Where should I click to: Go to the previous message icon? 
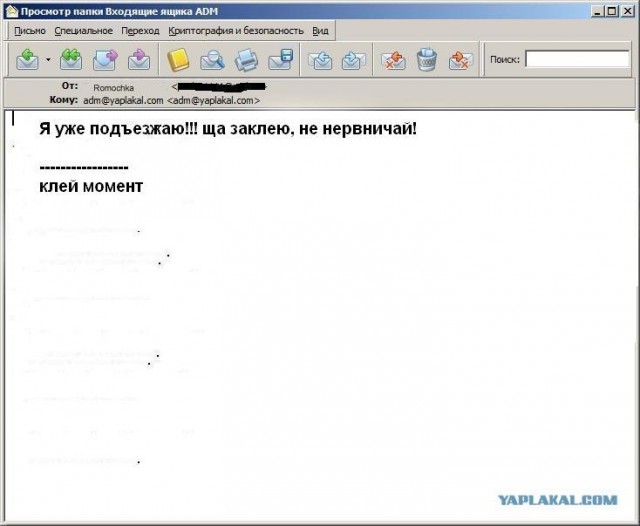click(x=320, y=60)
